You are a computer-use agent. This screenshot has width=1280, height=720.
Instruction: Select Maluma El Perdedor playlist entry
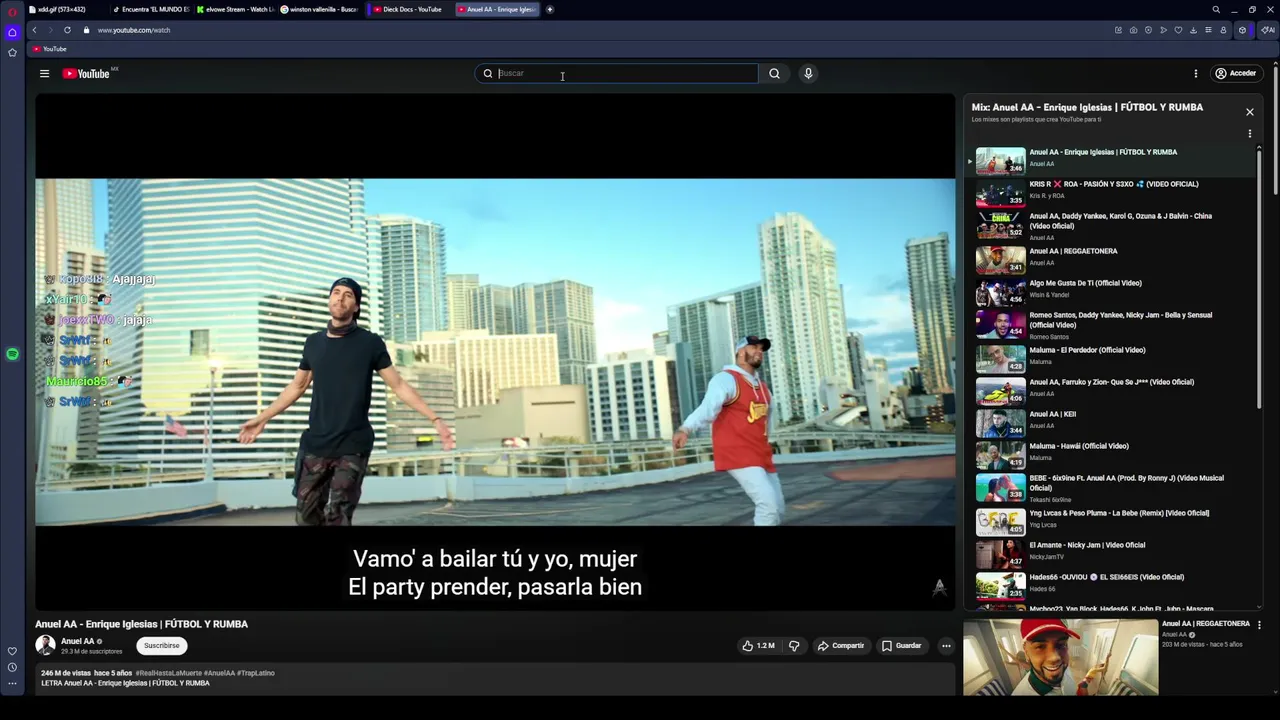pyautogui.click(x=1110, y=357)
